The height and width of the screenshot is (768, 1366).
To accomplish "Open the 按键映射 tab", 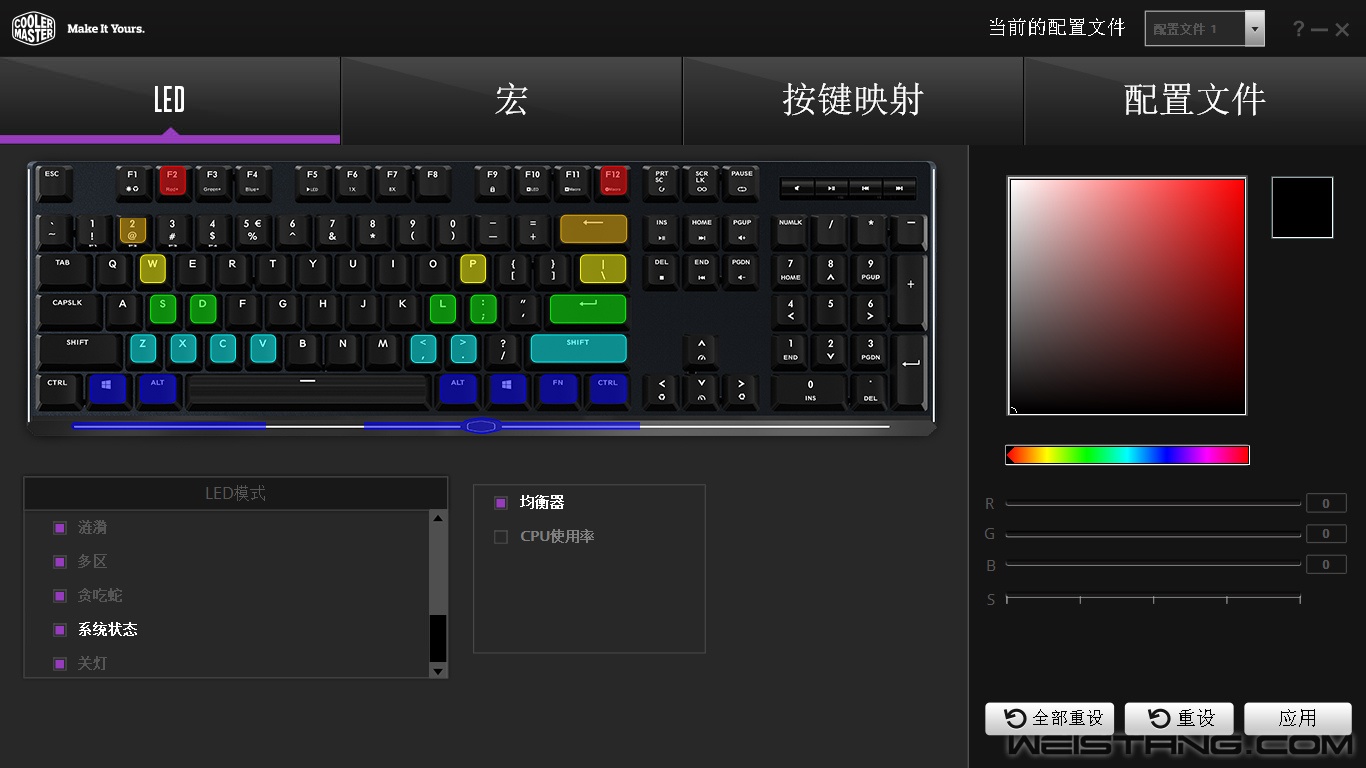I will (x=852, y=100).
